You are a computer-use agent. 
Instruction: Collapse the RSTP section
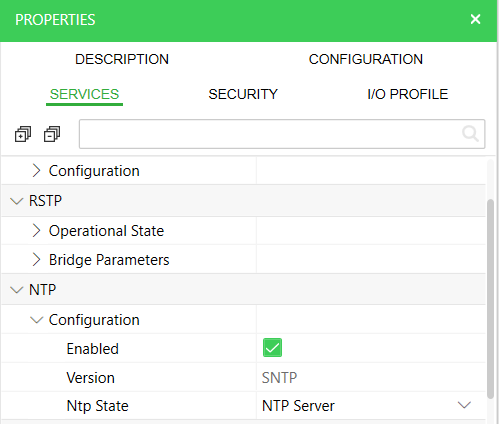(x=17, y=201)
